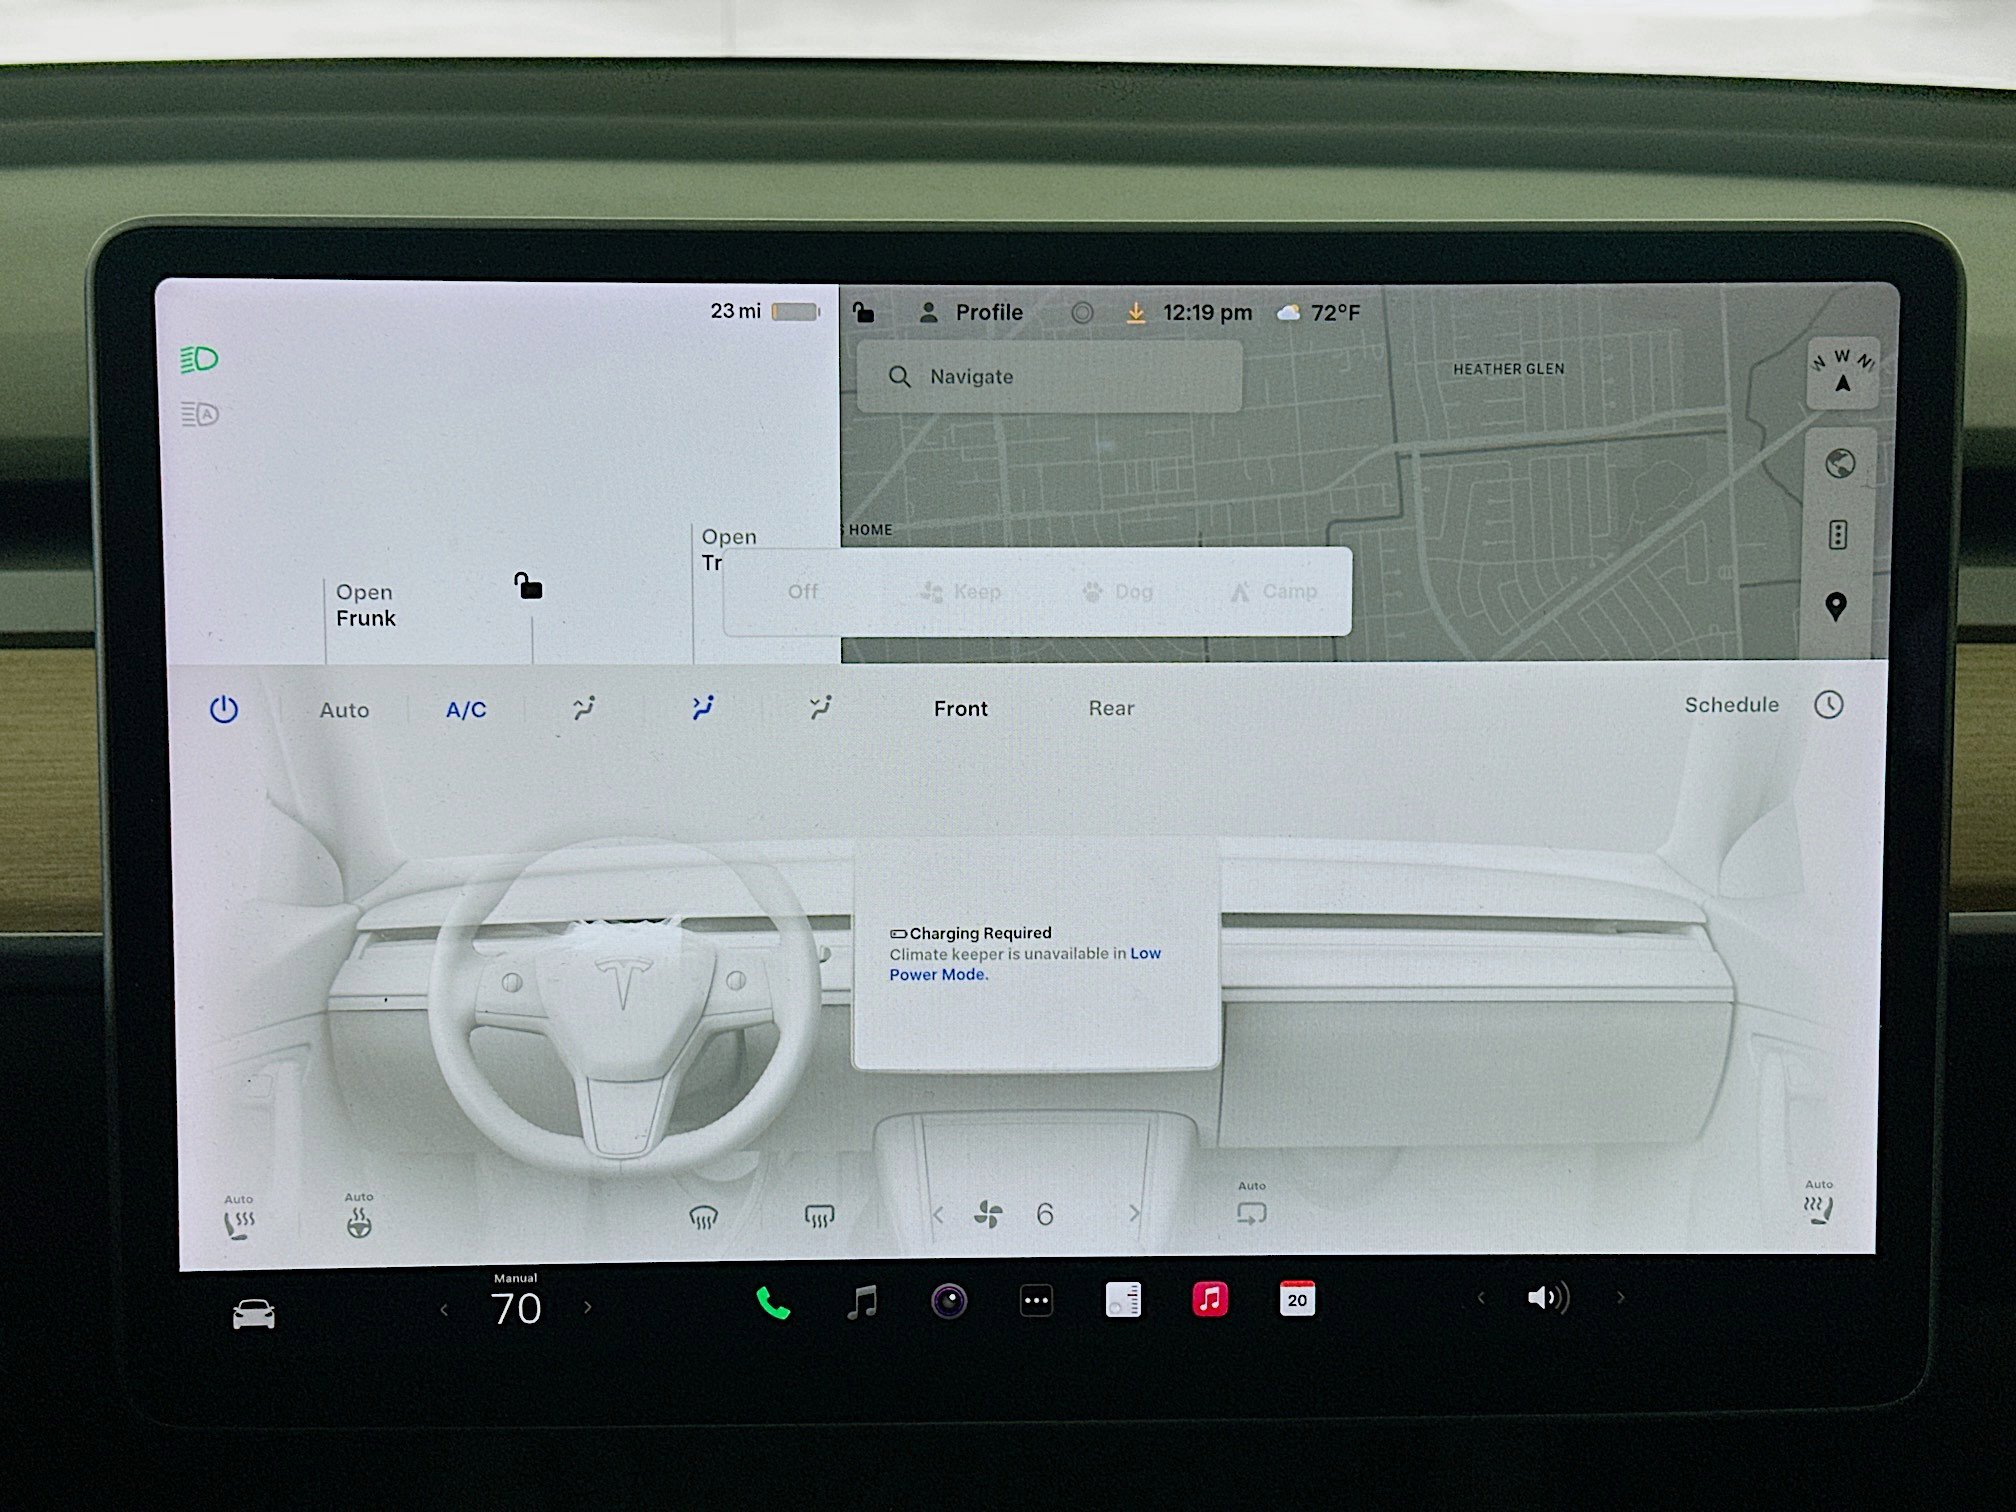Select the Front climate tab
Image resolution: width=2016 pixels, height=1512 pixels.
[x=960, y=708]
